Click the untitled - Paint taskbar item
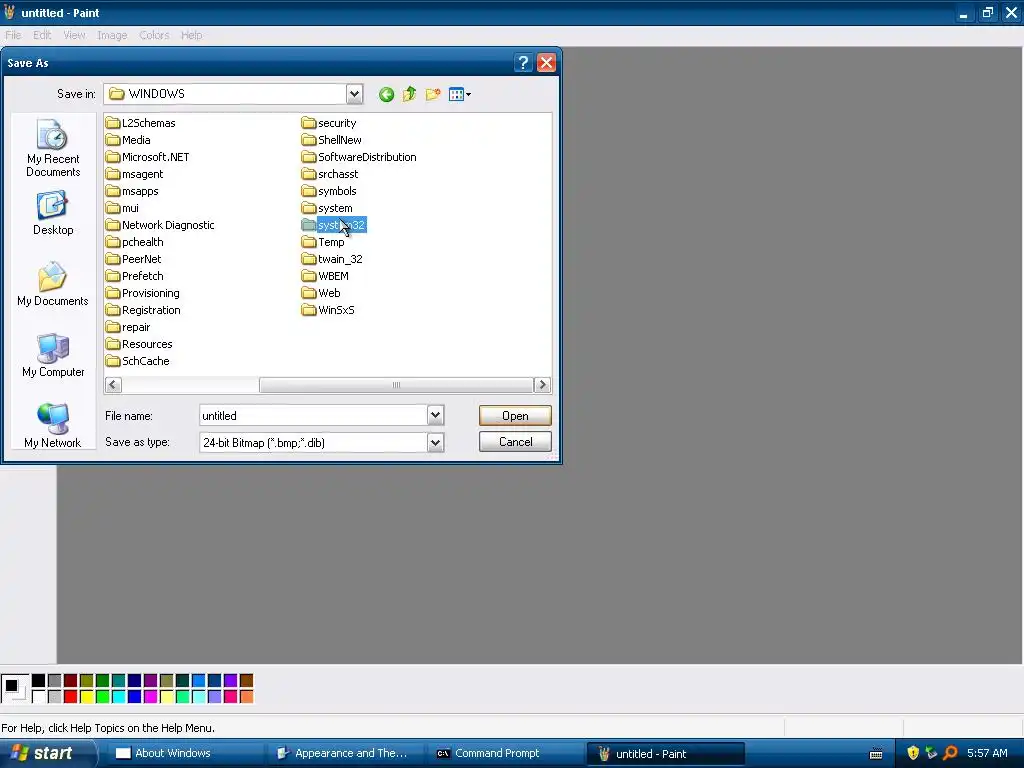The image size is (1024, 768). (x=665, y=753)
